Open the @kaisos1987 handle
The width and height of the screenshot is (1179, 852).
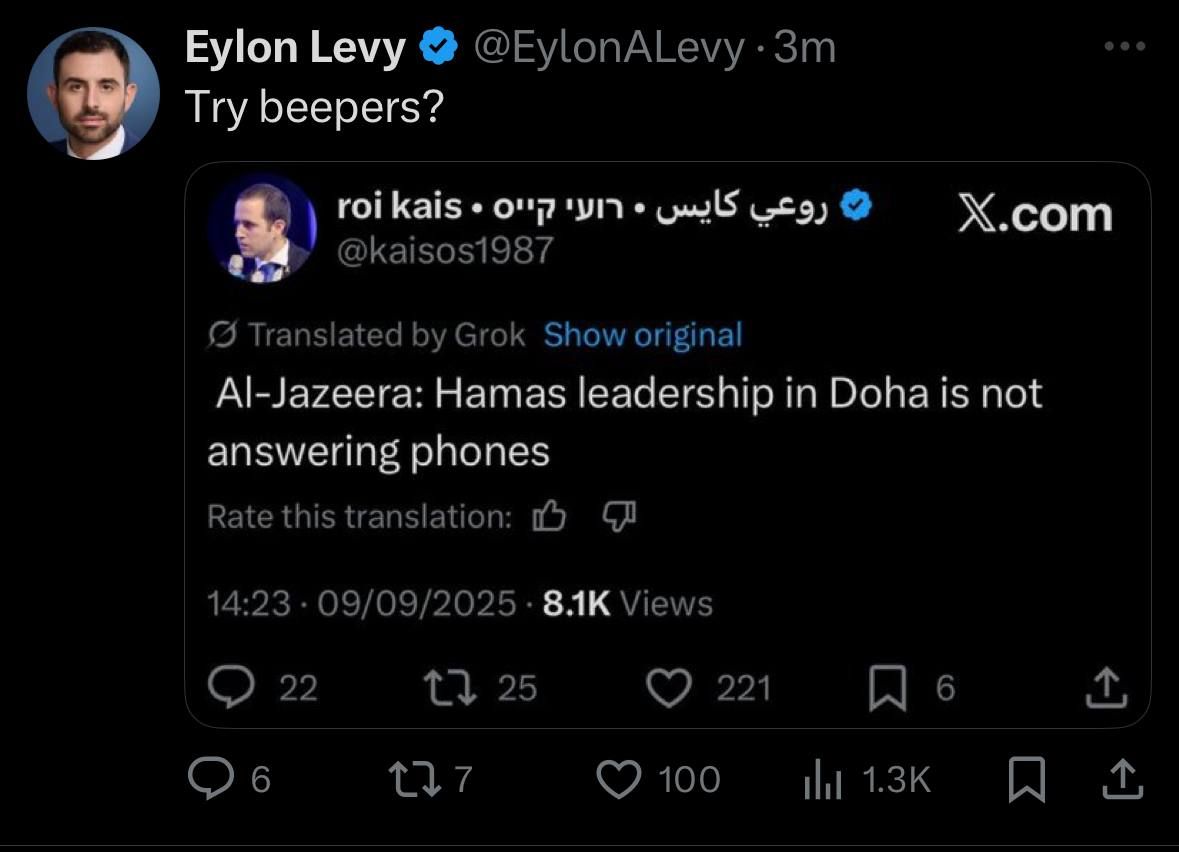coord(445,249)
